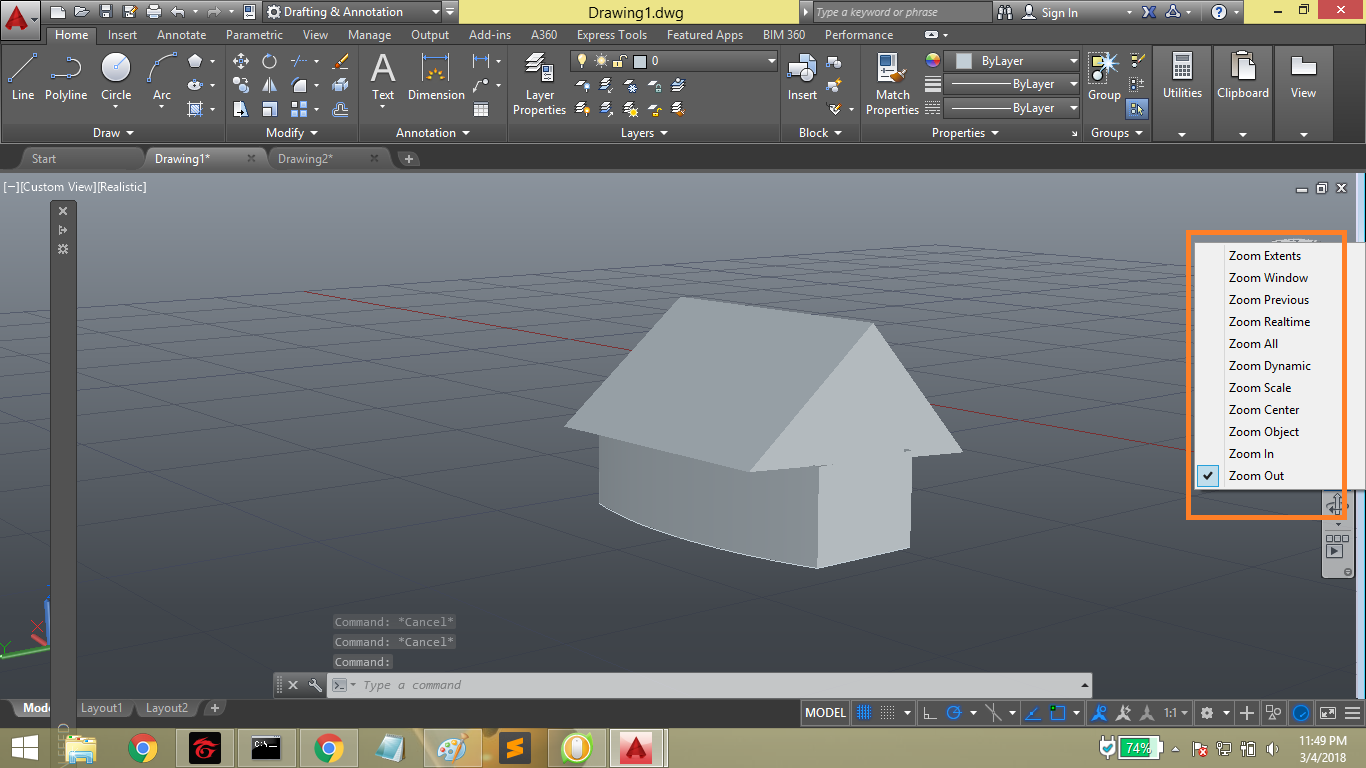Expand the Modify panel
Screen dimensions: 1366x768
click(x=292, y=133)
